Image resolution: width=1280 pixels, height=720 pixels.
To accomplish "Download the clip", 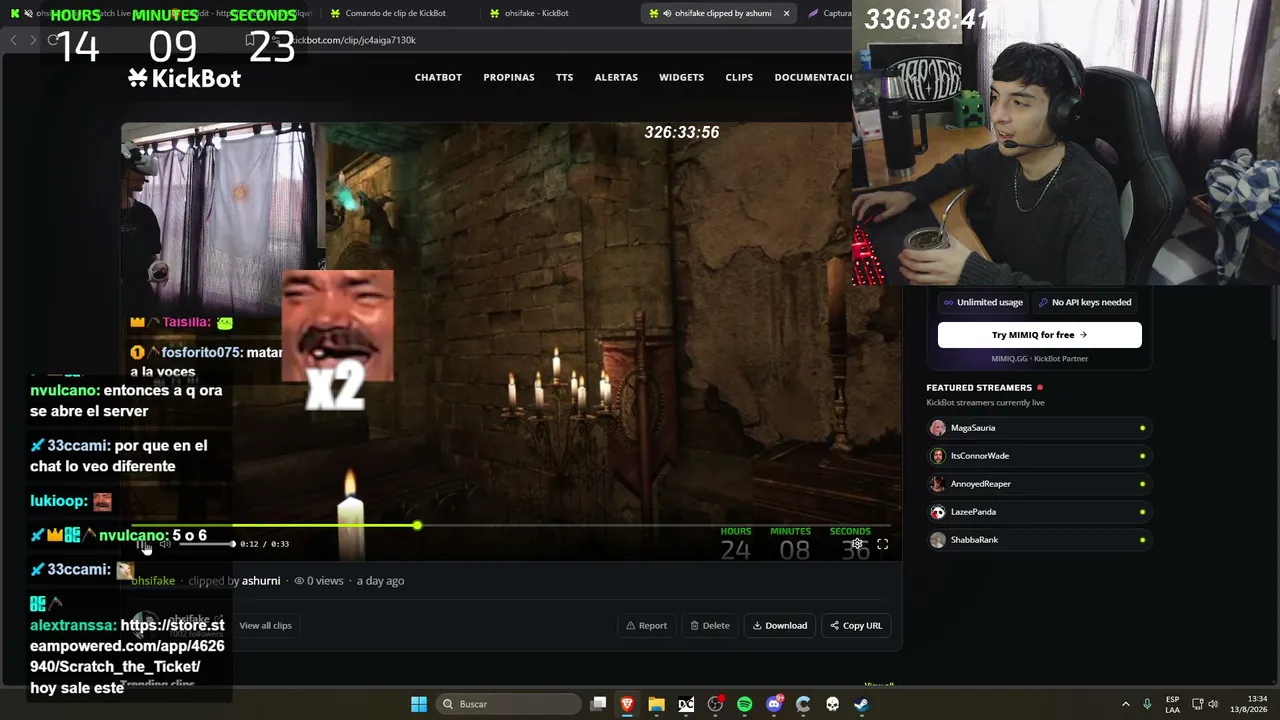I will [x=780, y=626].
